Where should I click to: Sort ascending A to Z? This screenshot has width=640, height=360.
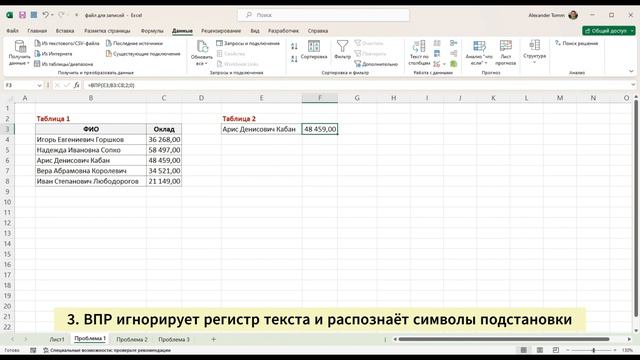[294, 47]
